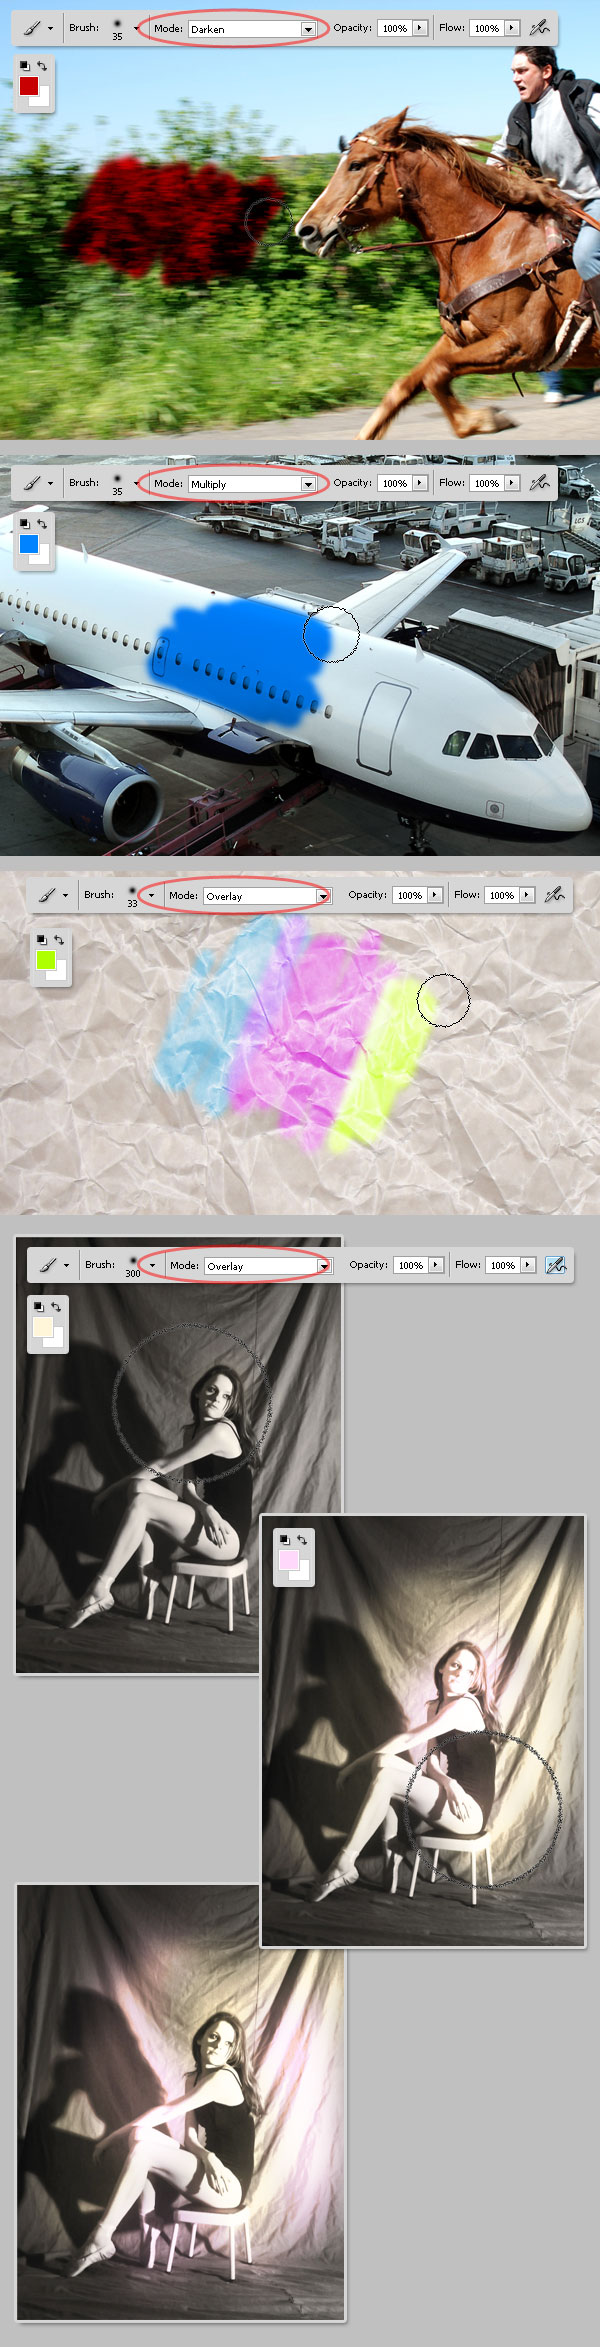
Task: Click the Opacity 100% field in the Darken bar
Action: [x=395, y=28]
